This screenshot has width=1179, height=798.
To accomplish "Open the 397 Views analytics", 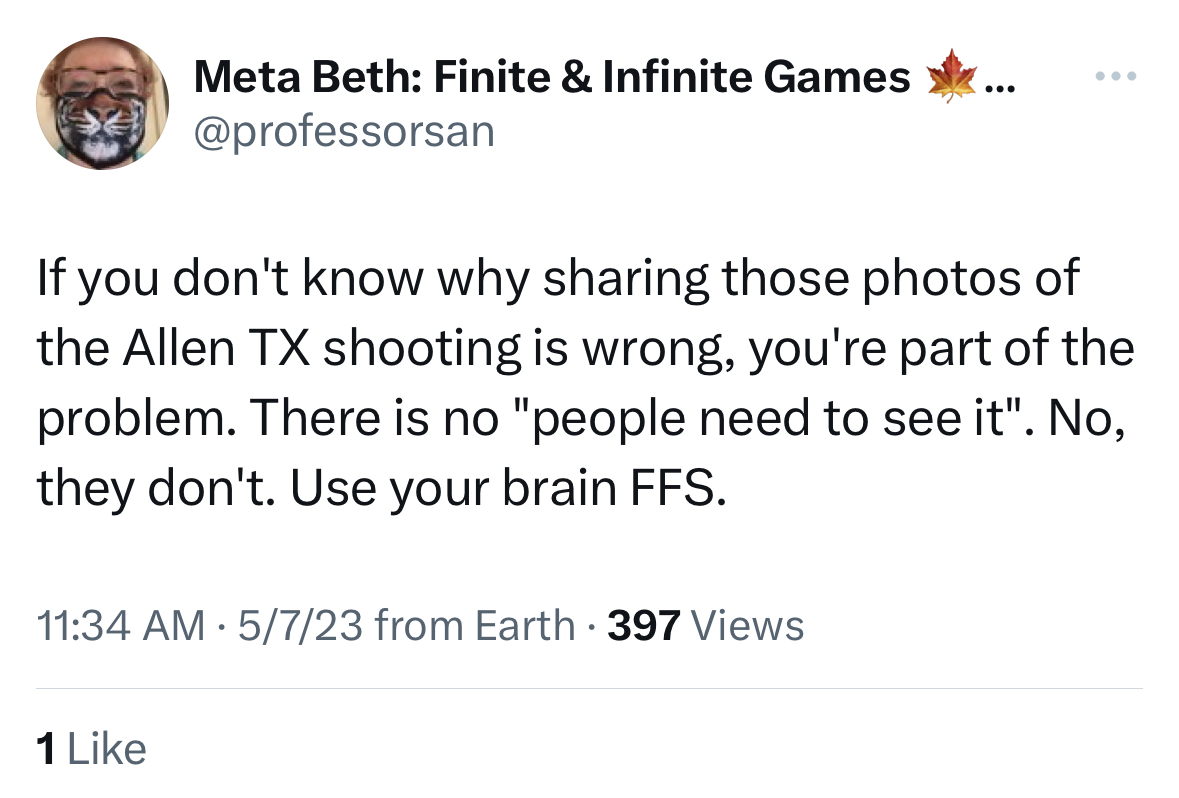I will (x=706, y=626).
